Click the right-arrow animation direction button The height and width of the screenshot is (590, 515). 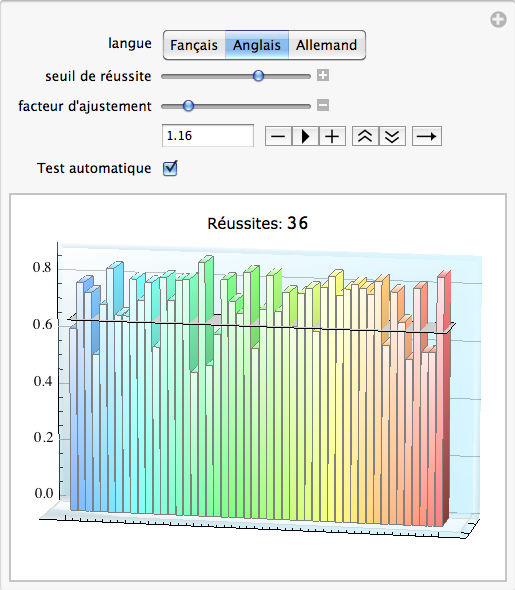pos(427,136)
